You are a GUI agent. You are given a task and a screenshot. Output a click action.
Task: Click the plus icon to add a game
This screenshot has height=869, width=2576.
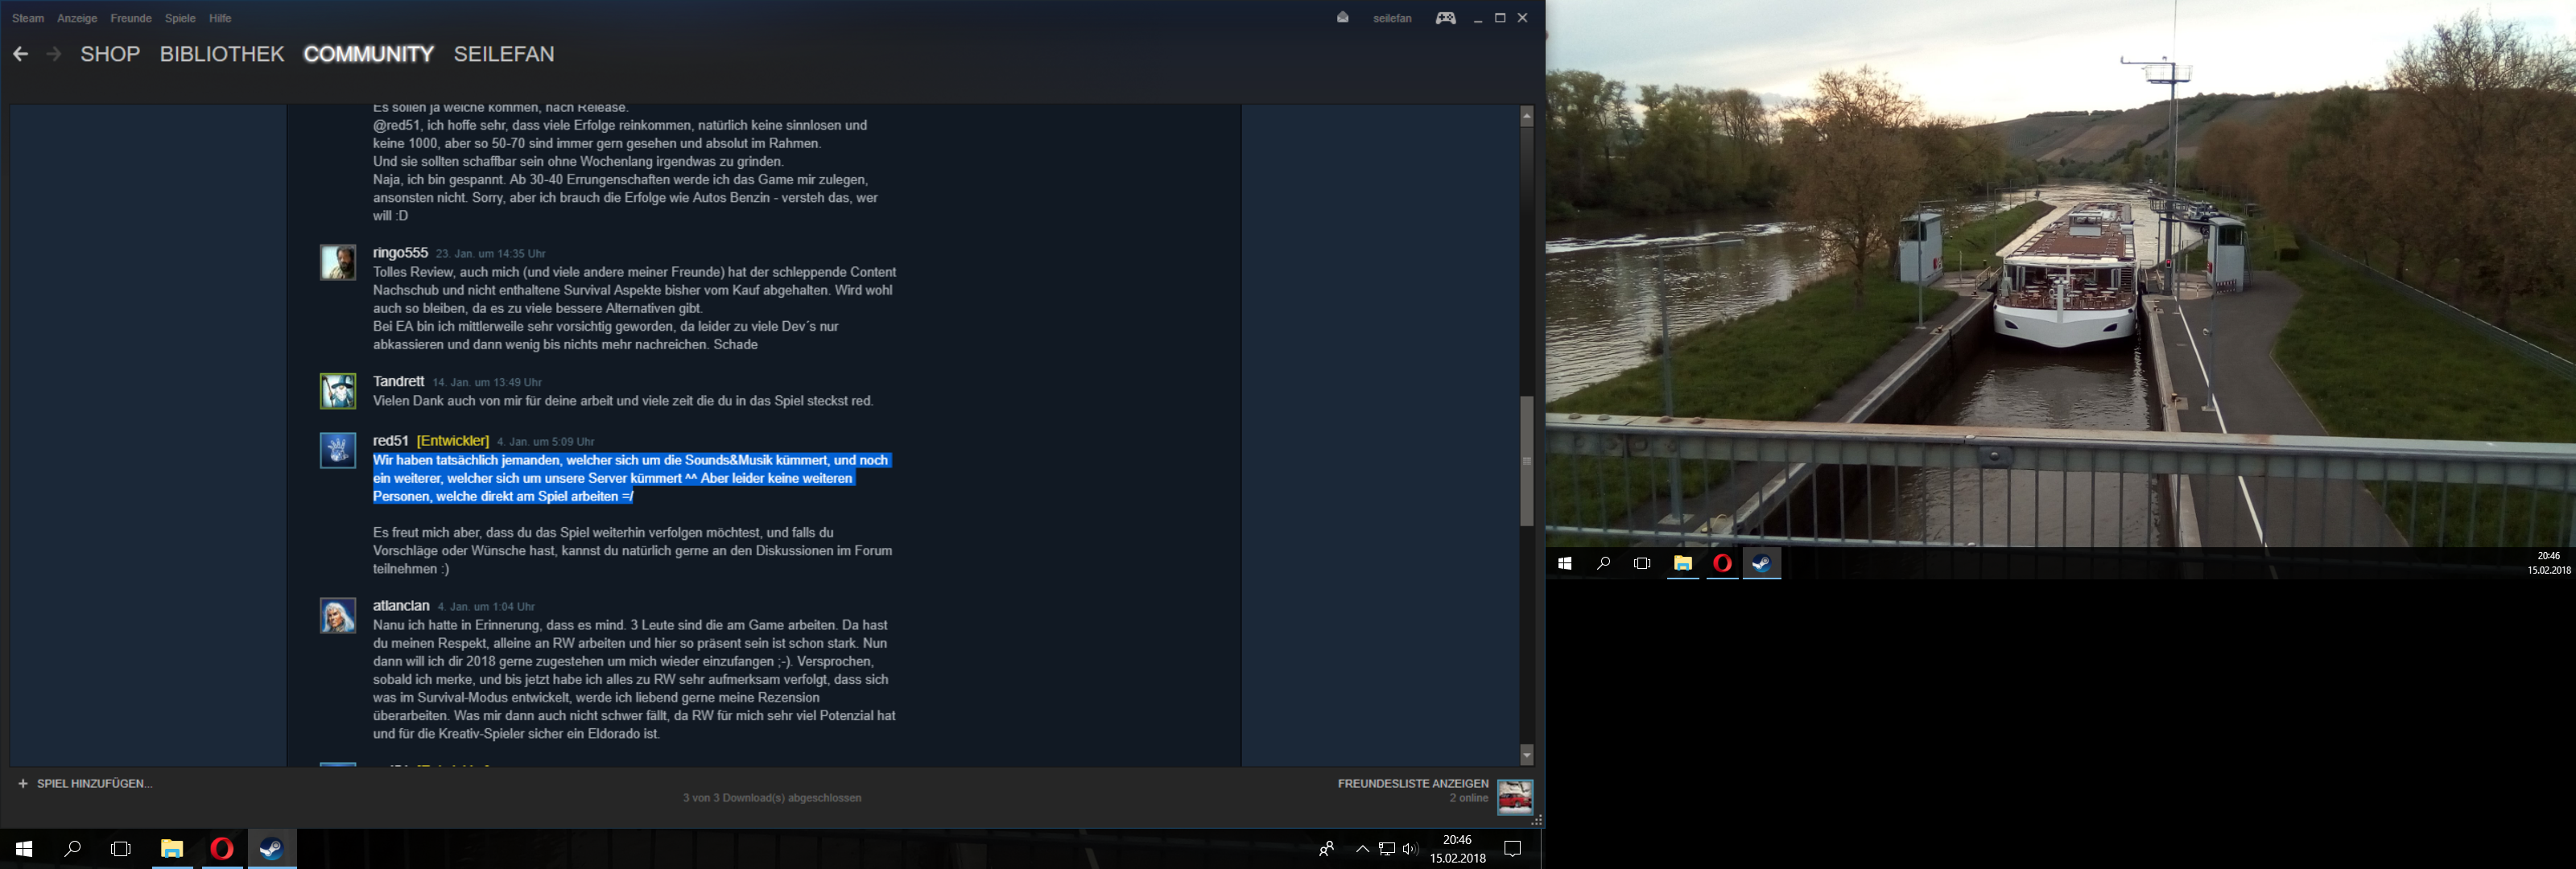[23, 783]
